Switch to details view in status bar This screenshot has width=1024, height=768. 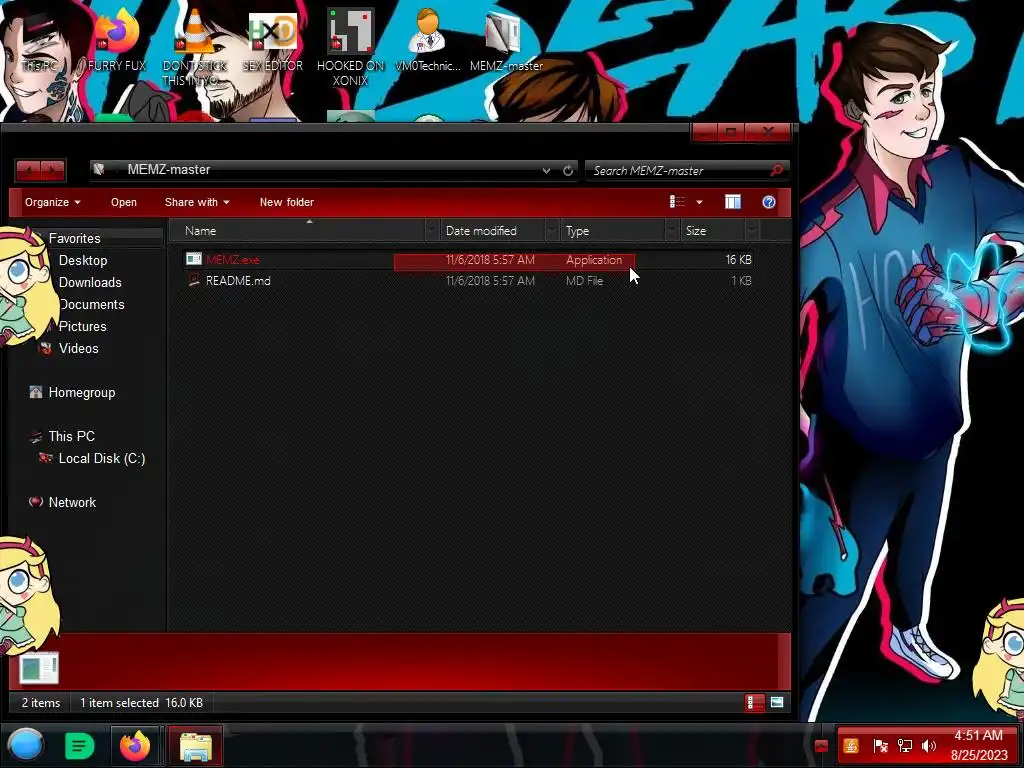pyautogui.click(x=754, y=703)
